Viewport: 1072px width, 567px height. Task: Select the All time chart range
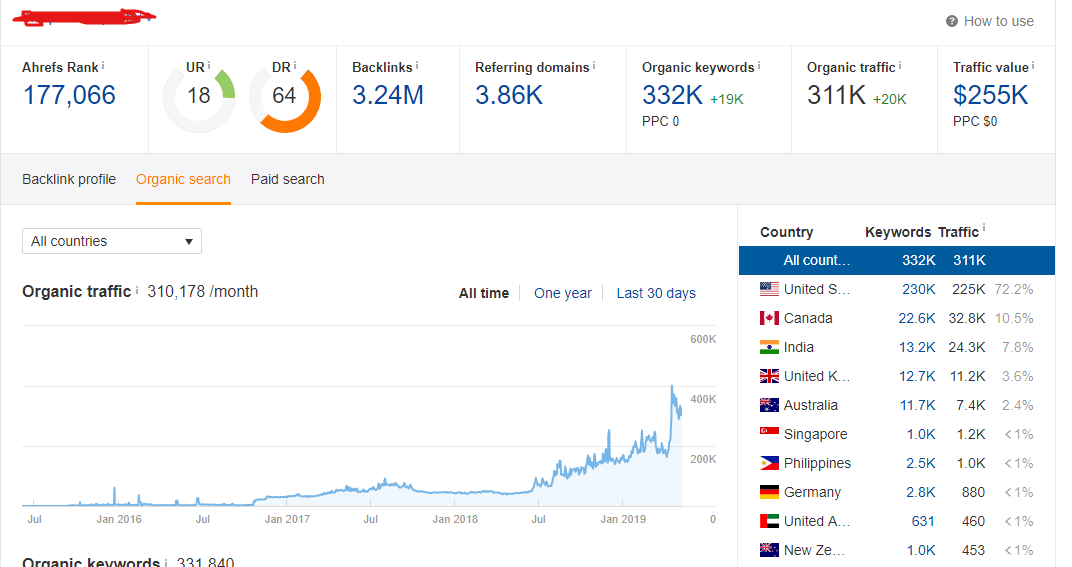[483, 293]
